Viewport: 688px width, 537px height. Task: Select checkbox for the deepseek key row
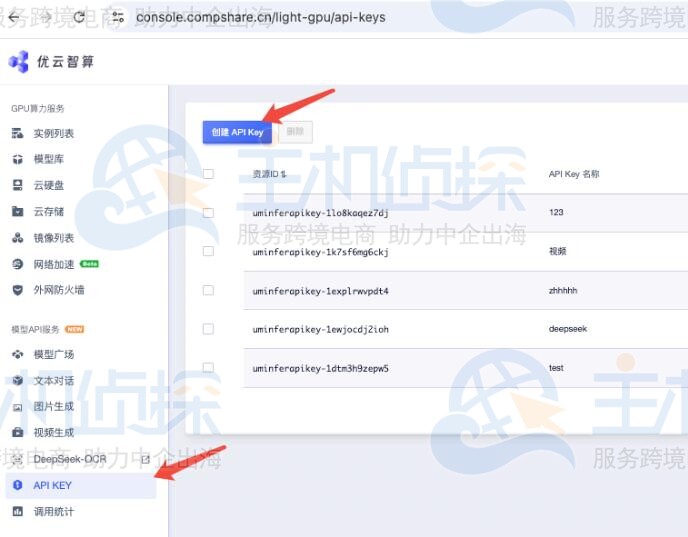(x=208, y=329)
